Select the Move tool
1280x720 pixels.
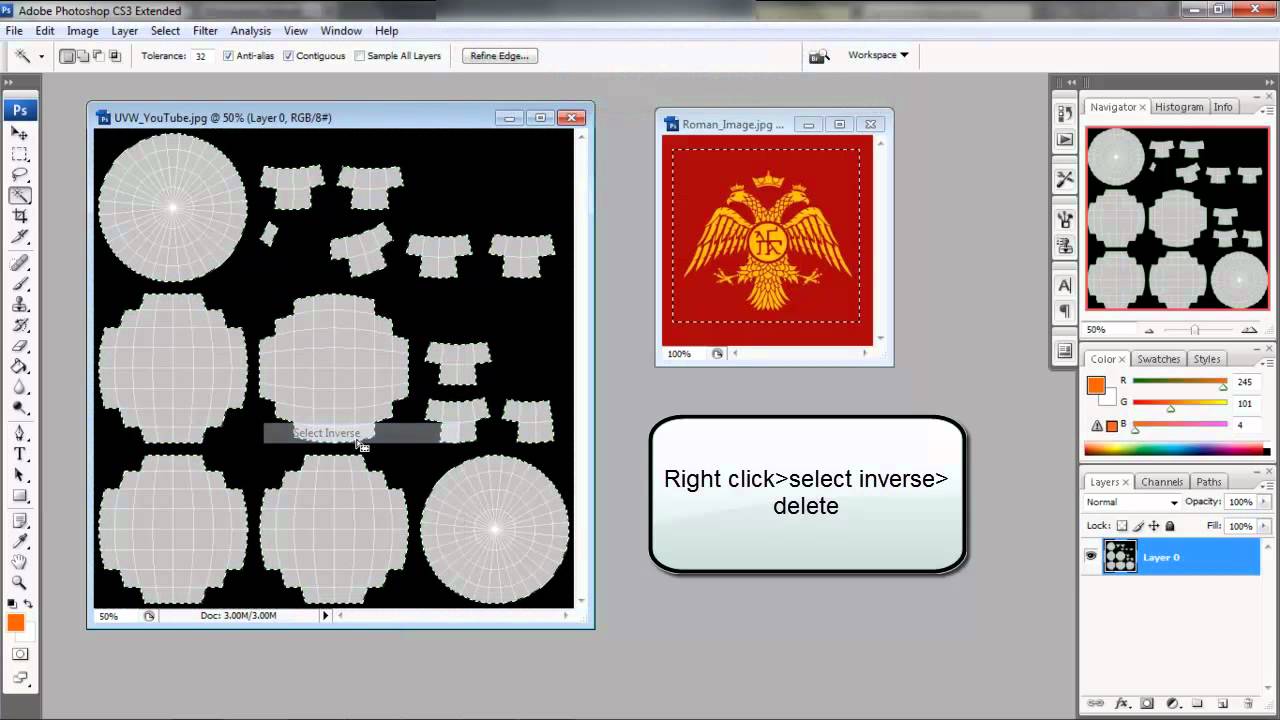tap(20, 133)
